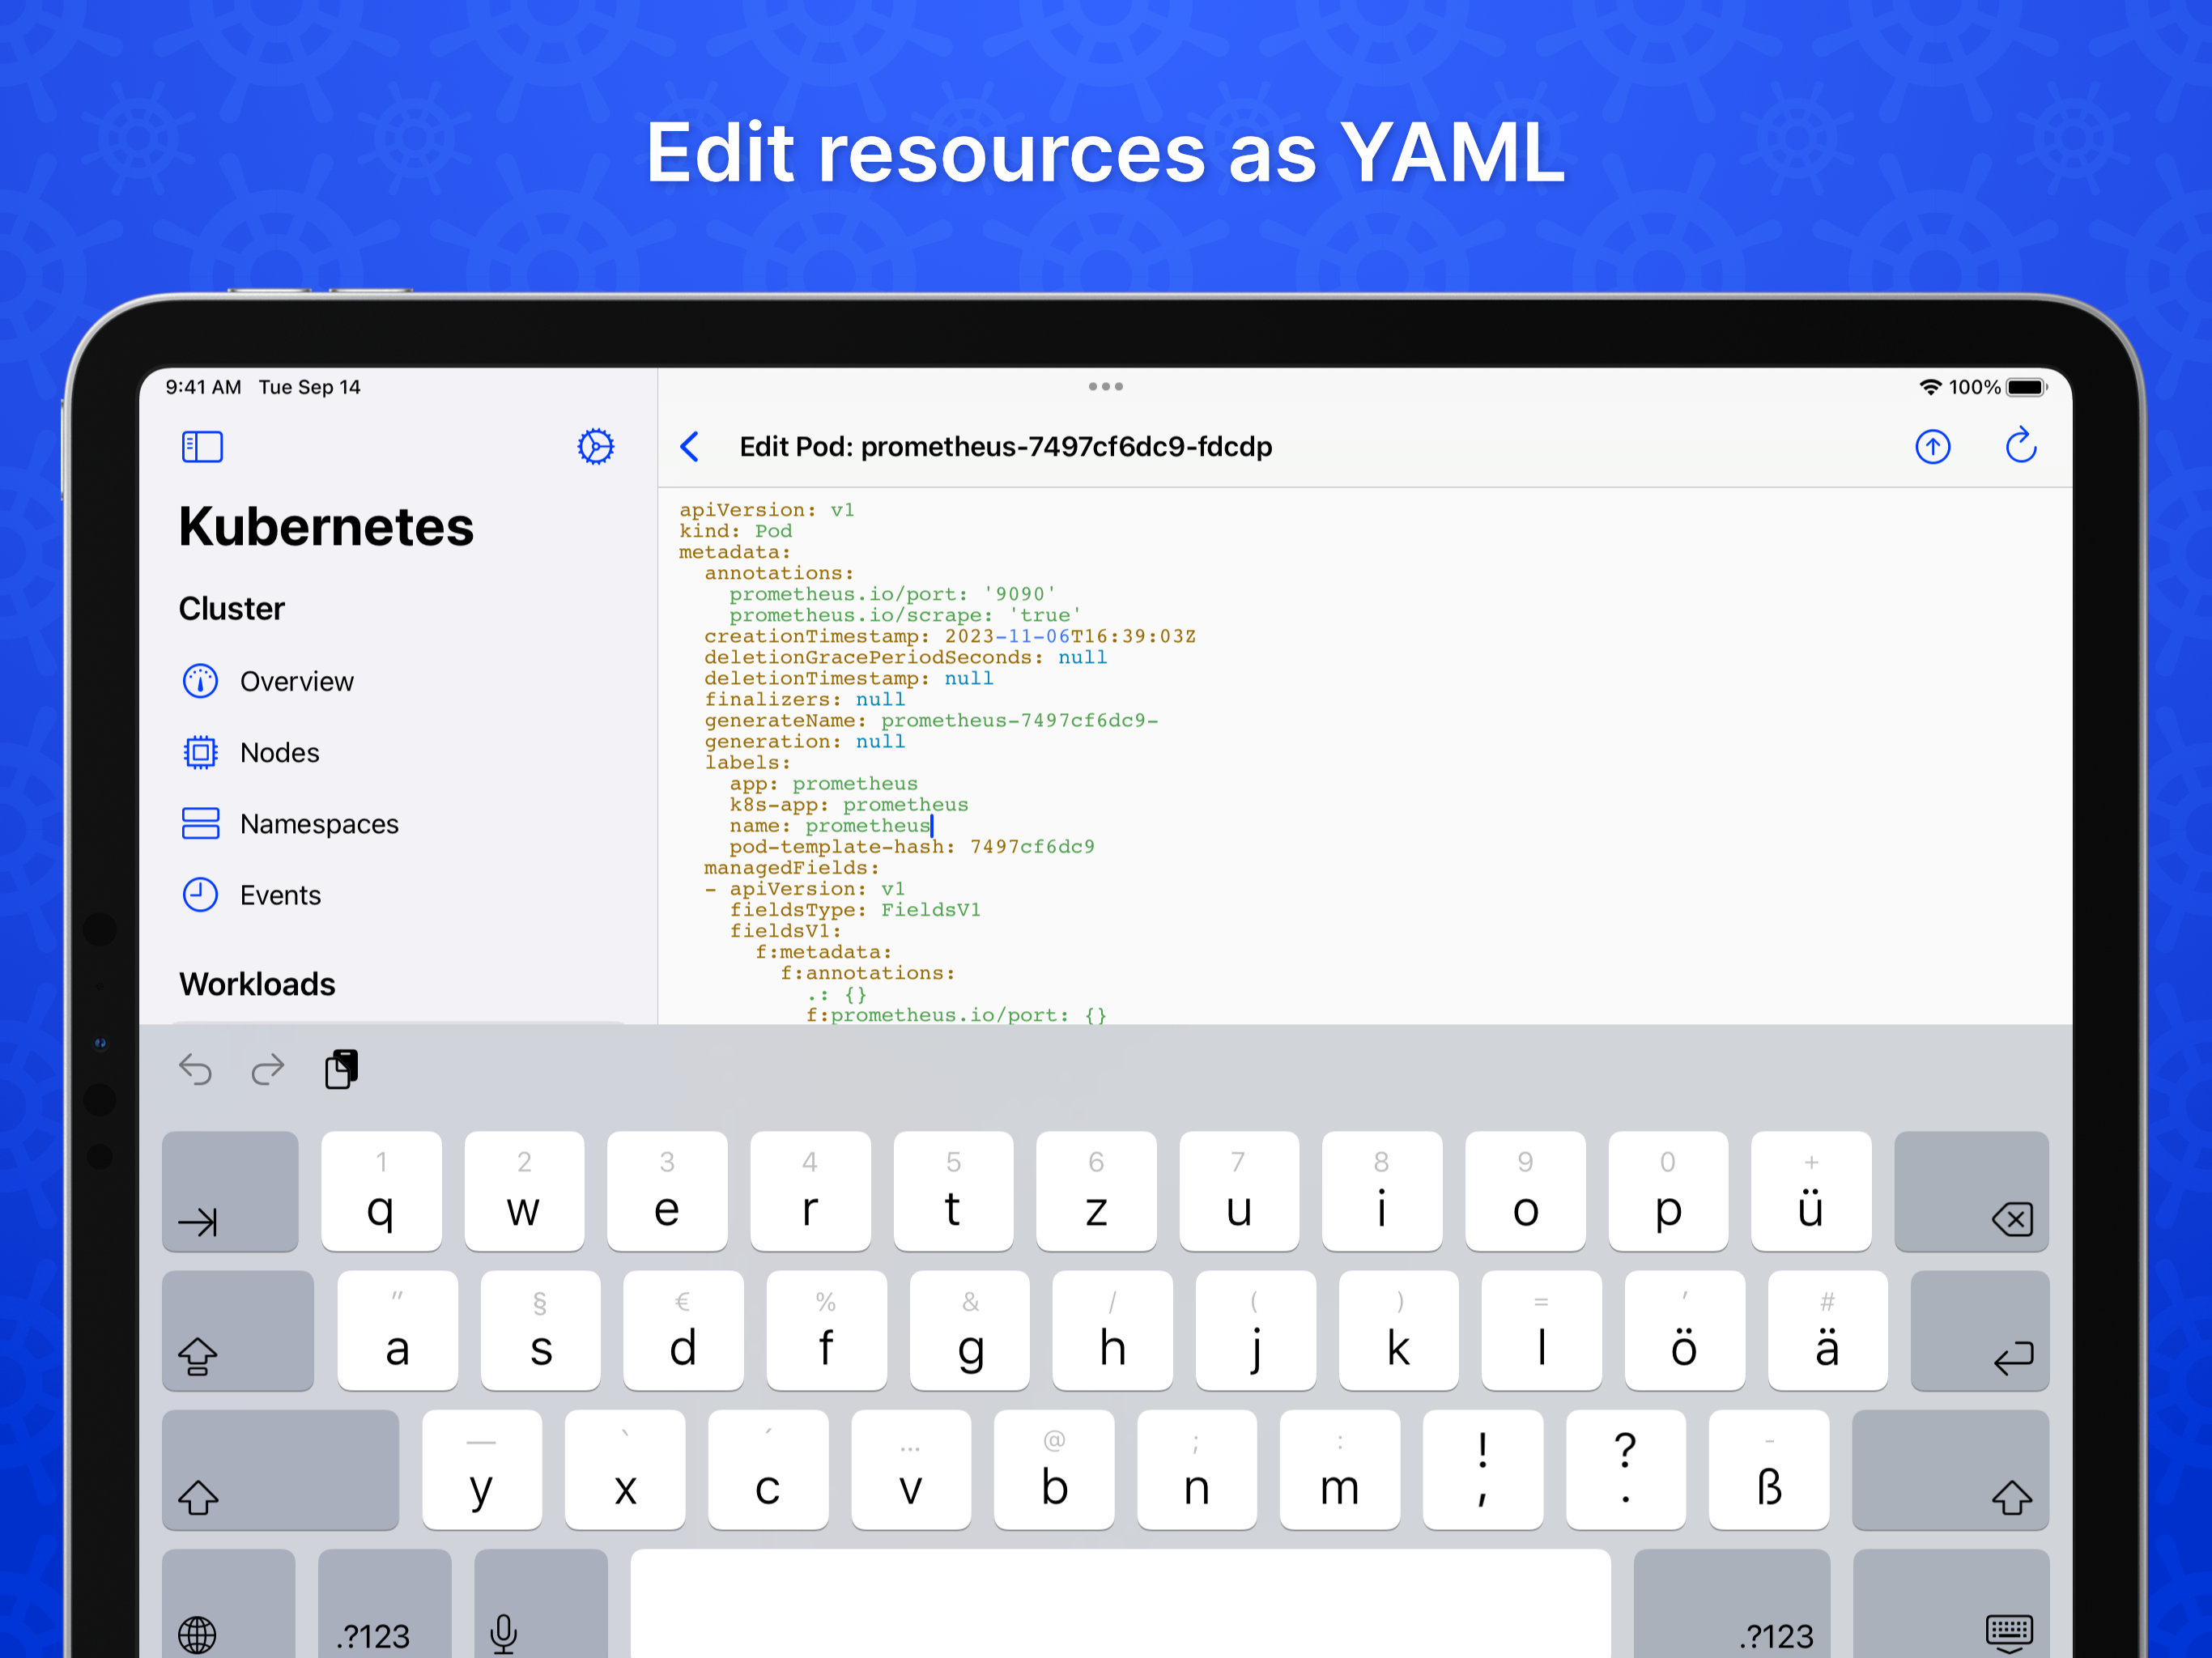Tap the keyboard paste clipboard icon
The height and width of the screenshot is (1658, 2212).
click(x=341, y=1069)
